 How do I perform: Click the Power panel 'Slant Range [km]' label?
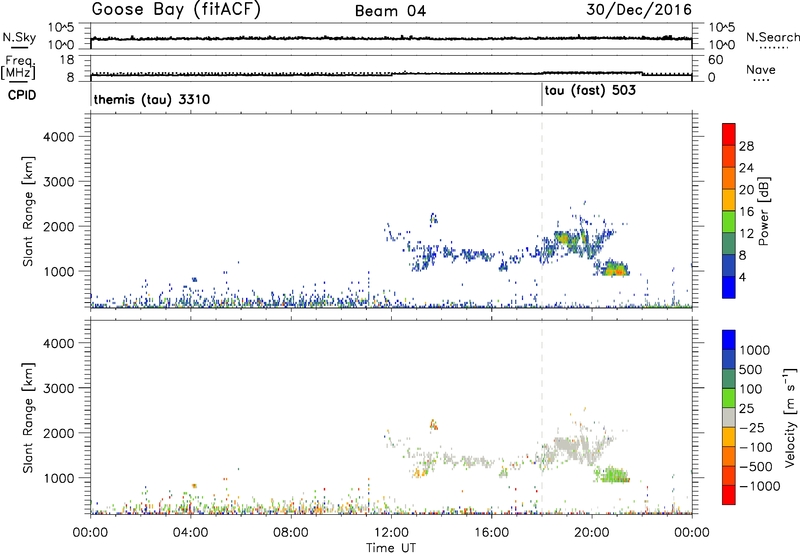(28, 211)
